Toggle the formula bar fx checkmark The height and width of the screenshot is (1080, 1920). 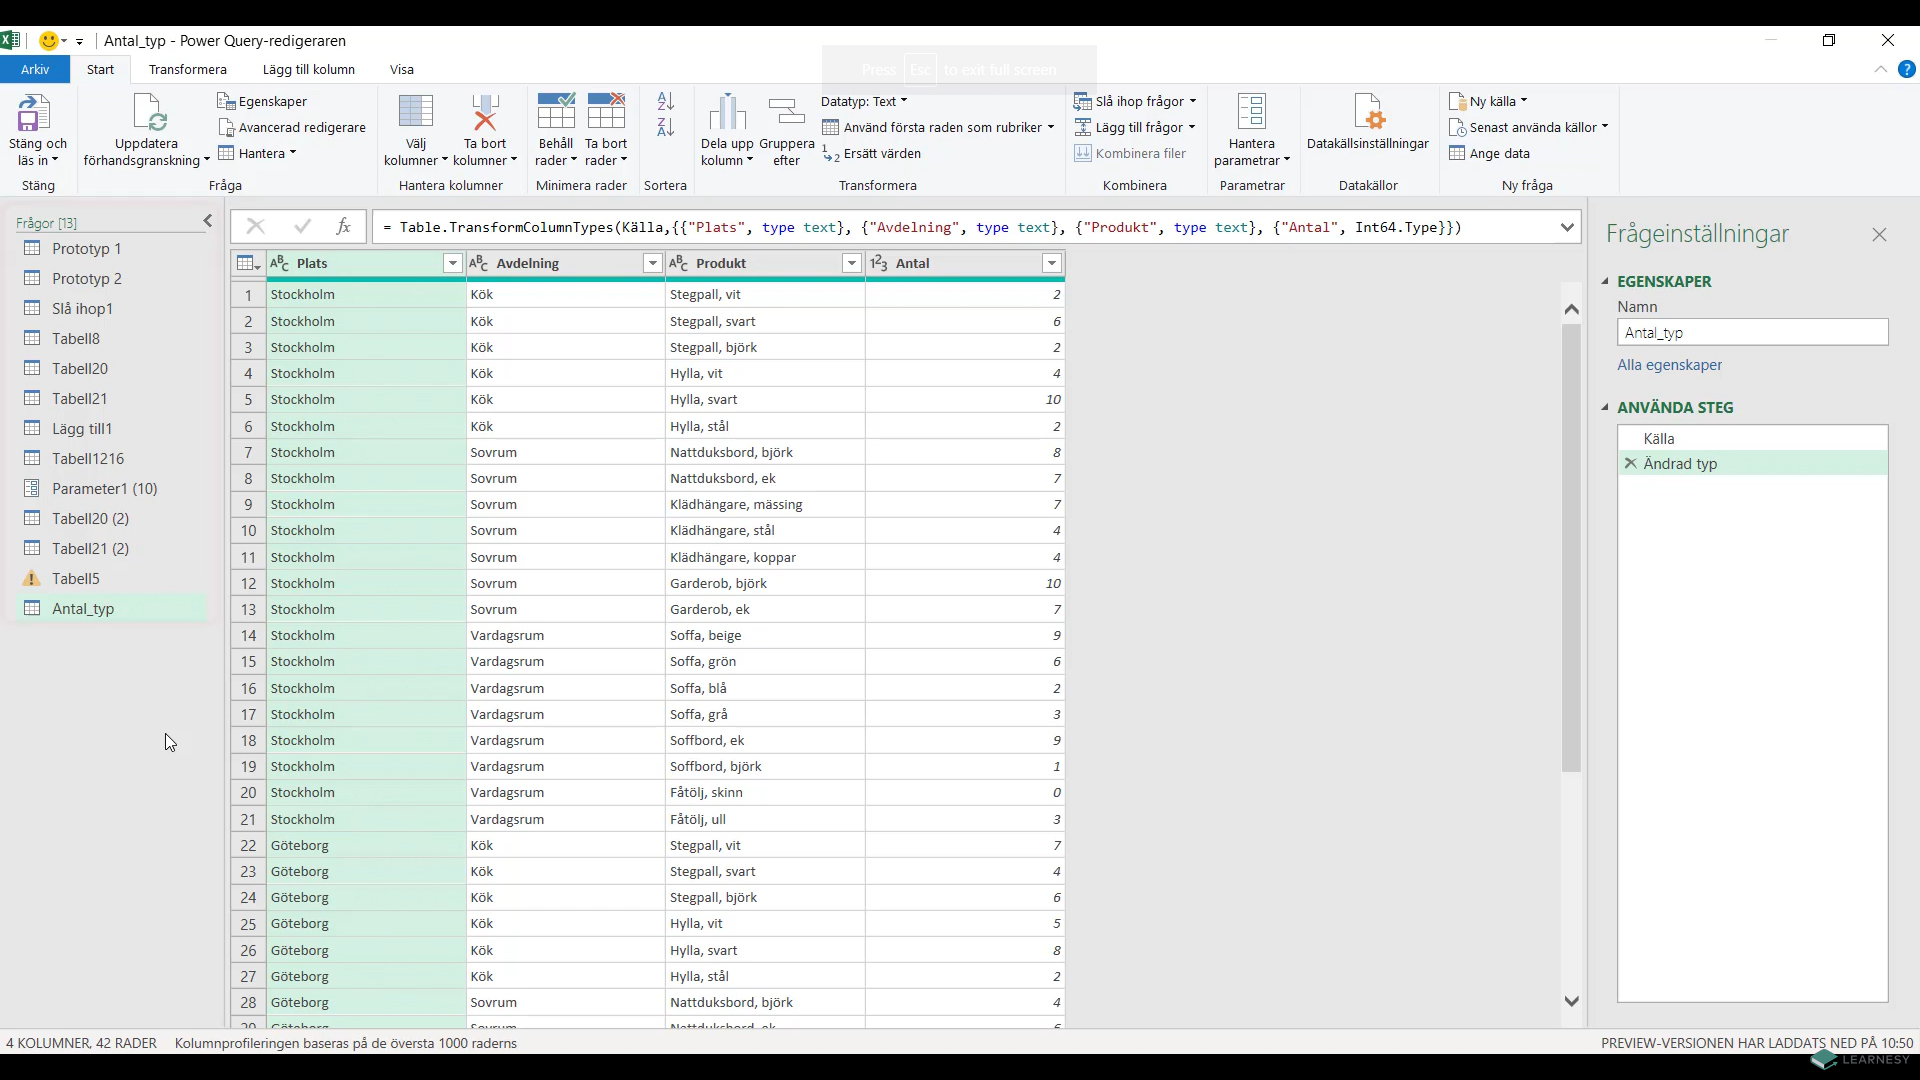[303, 227]
